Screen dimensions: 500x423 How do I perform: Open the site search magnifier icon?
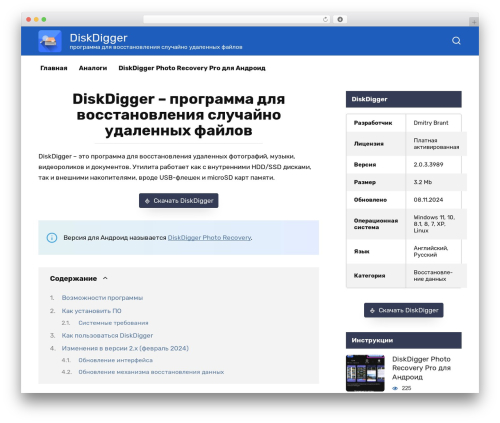tap(456, 41)
